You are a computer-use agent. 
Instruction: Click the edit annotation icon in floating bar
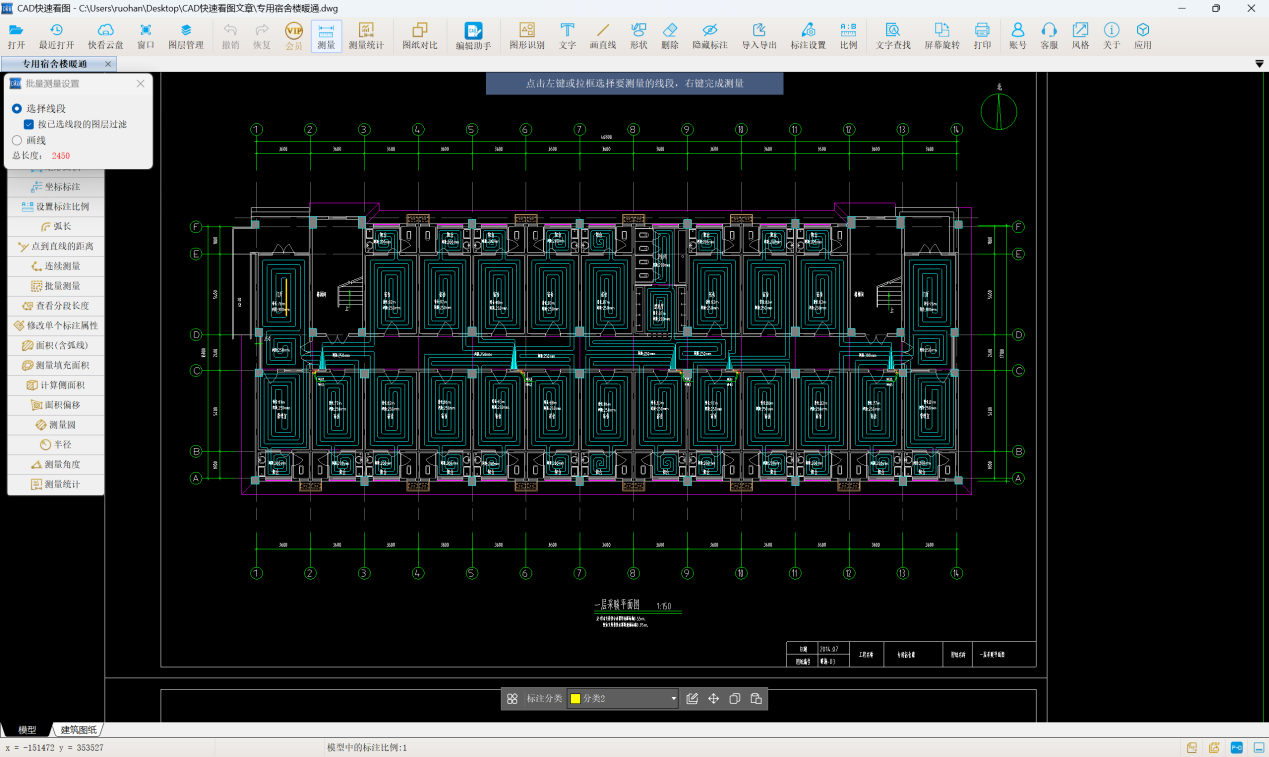tap(692, 699)
